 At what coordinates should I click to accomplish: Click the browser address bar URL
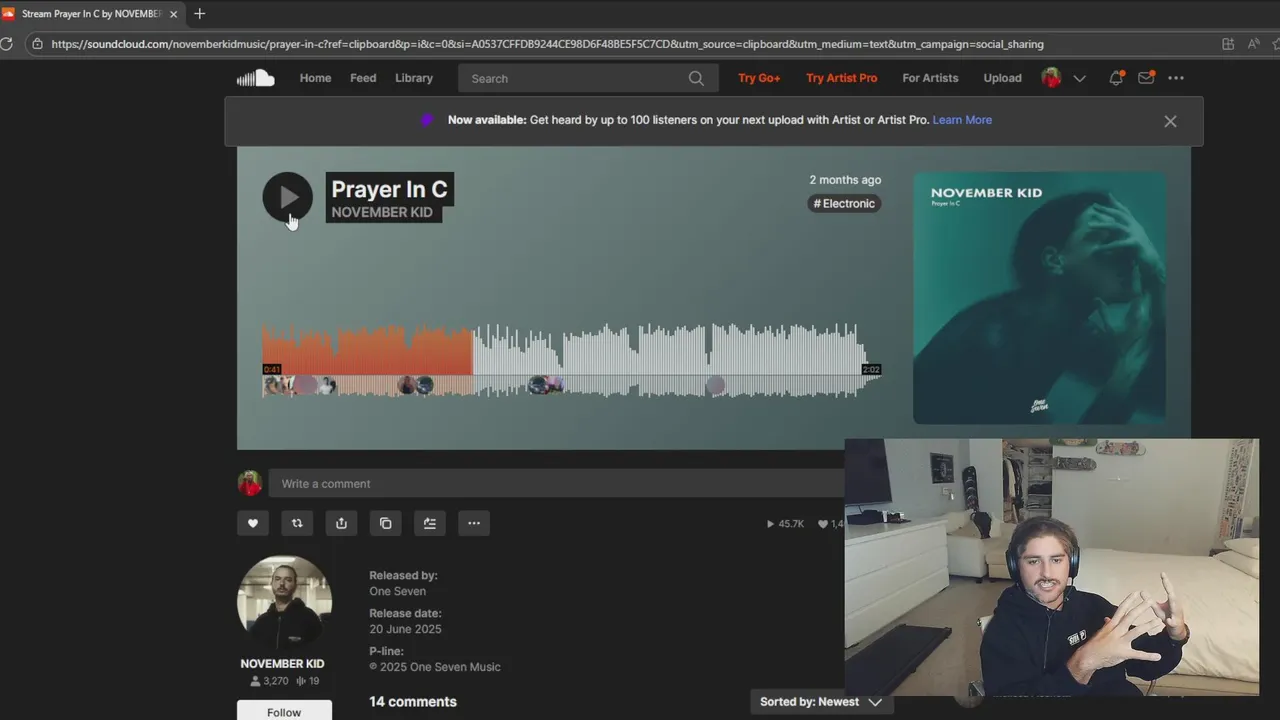547,44
